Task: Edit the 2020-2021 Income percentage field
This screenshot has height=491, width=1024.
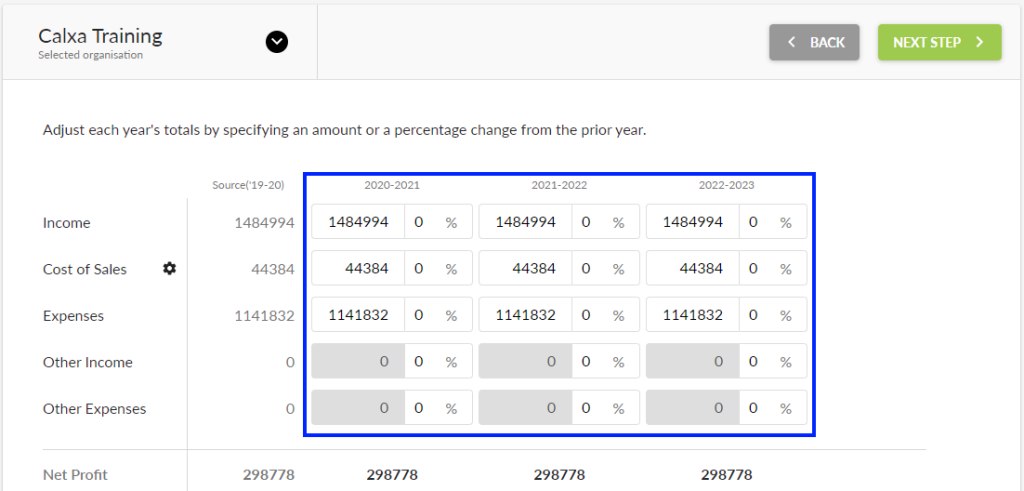Action: pyautogui.click(x=420, y=223)
